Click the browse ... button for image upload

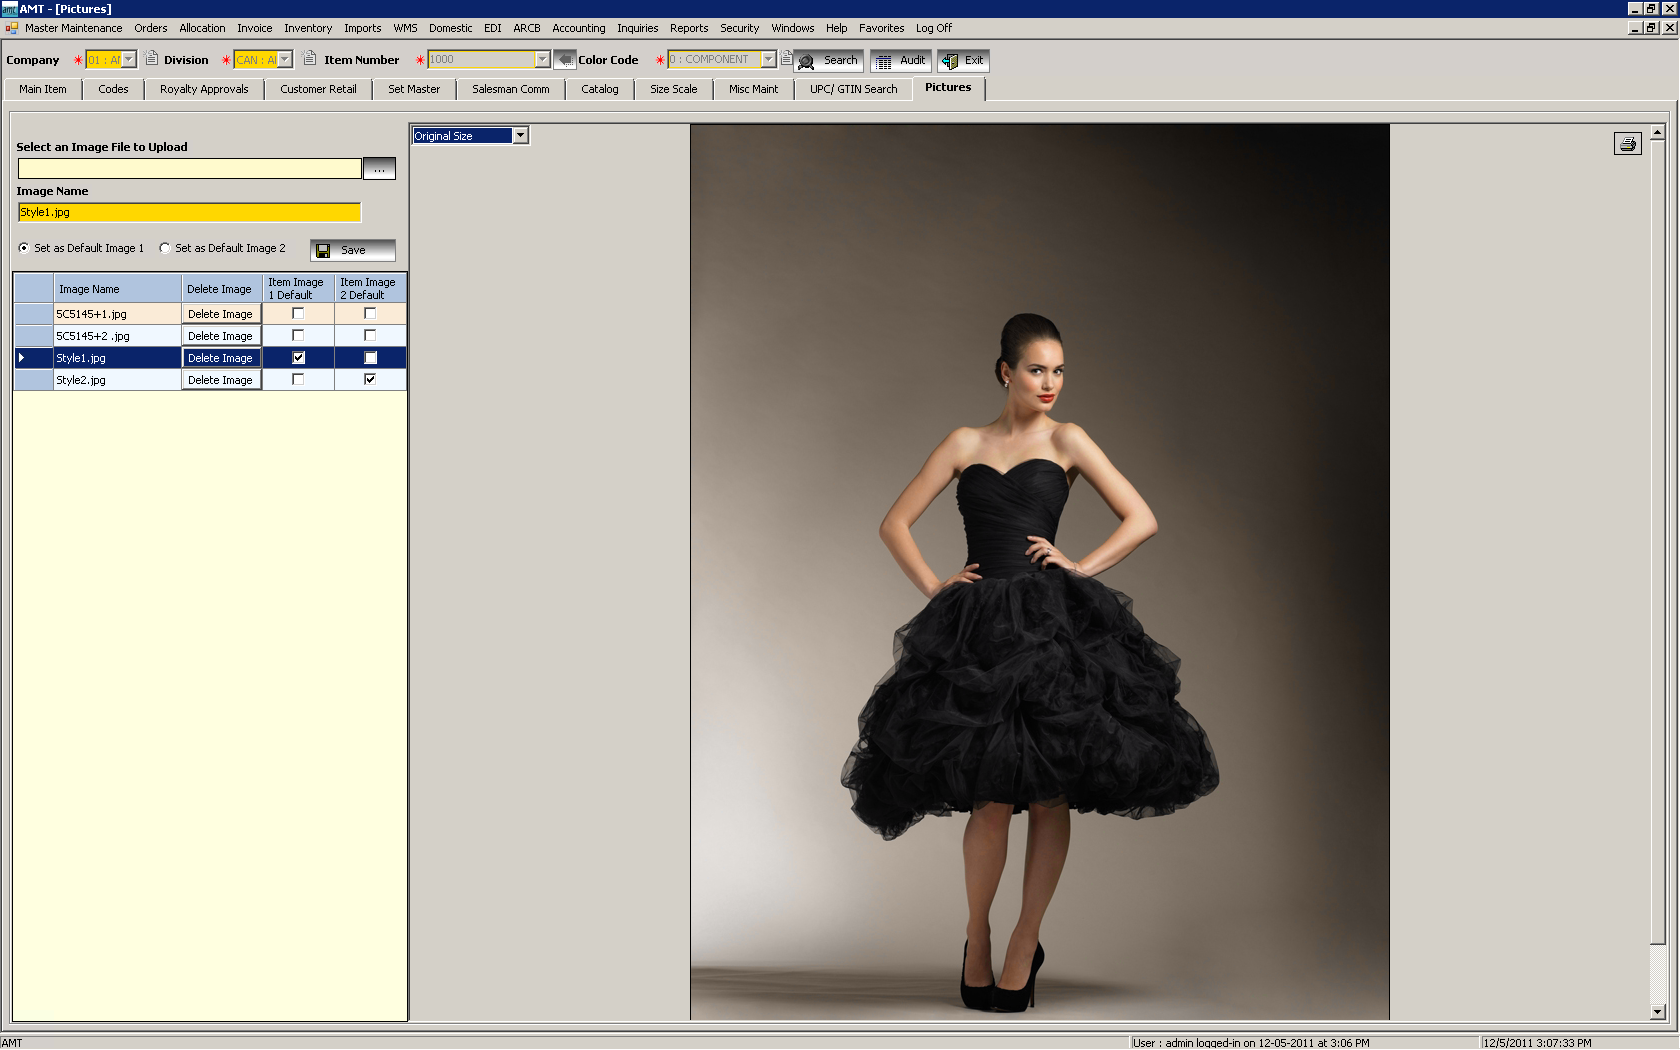pos(379,168)
